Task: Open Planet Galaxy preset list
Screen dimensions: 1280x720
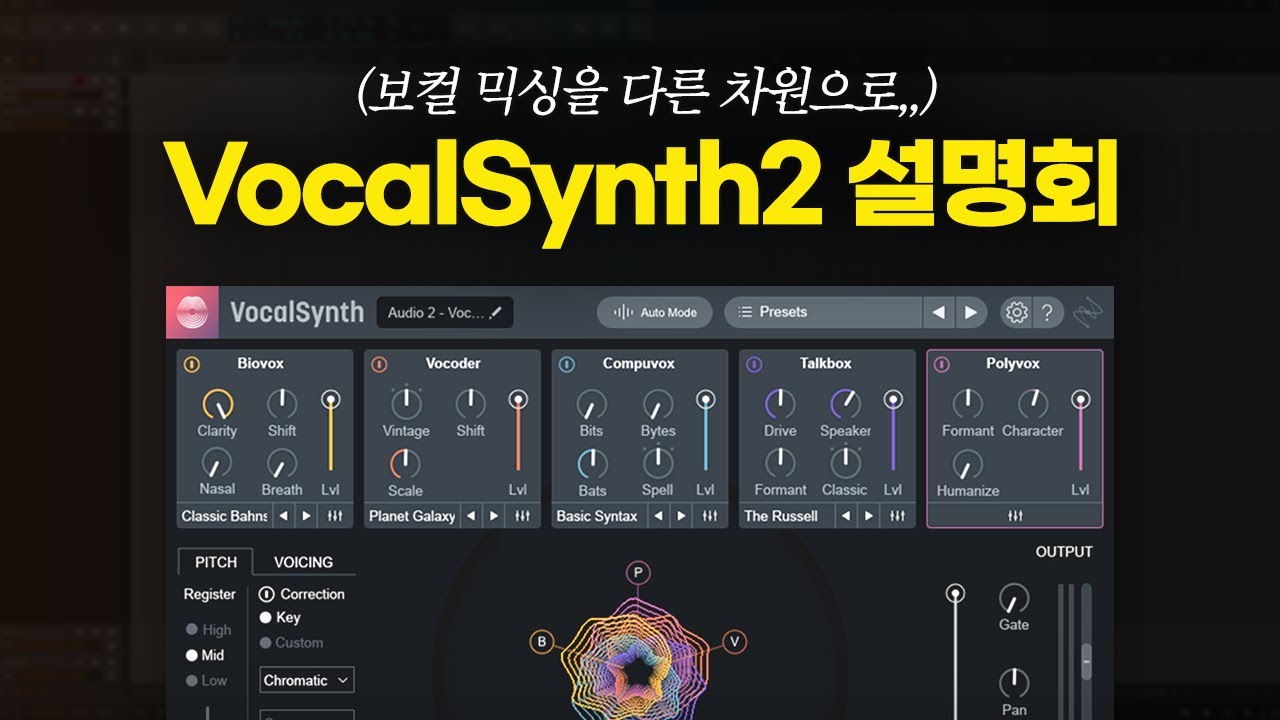Action: 411,516
